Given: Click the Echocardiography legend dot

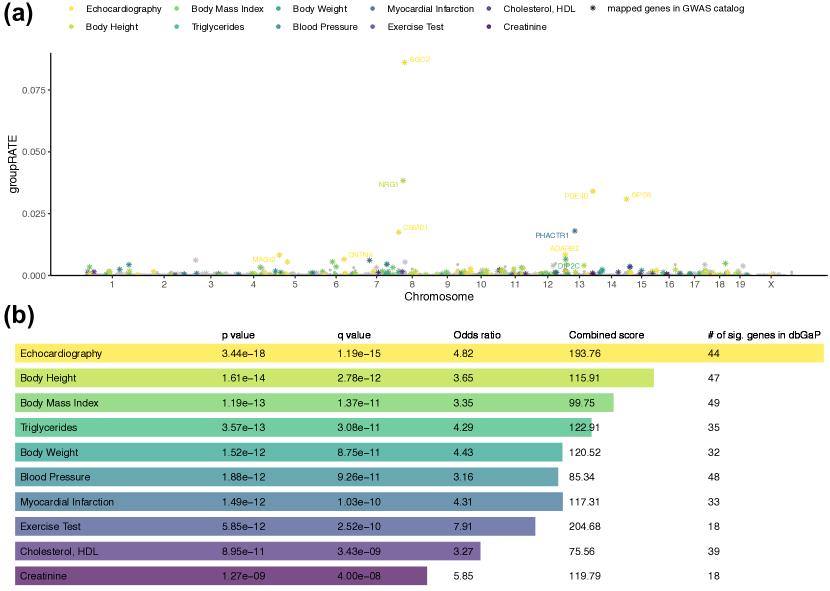Looking at the screenshot, I should click(71, 9).
